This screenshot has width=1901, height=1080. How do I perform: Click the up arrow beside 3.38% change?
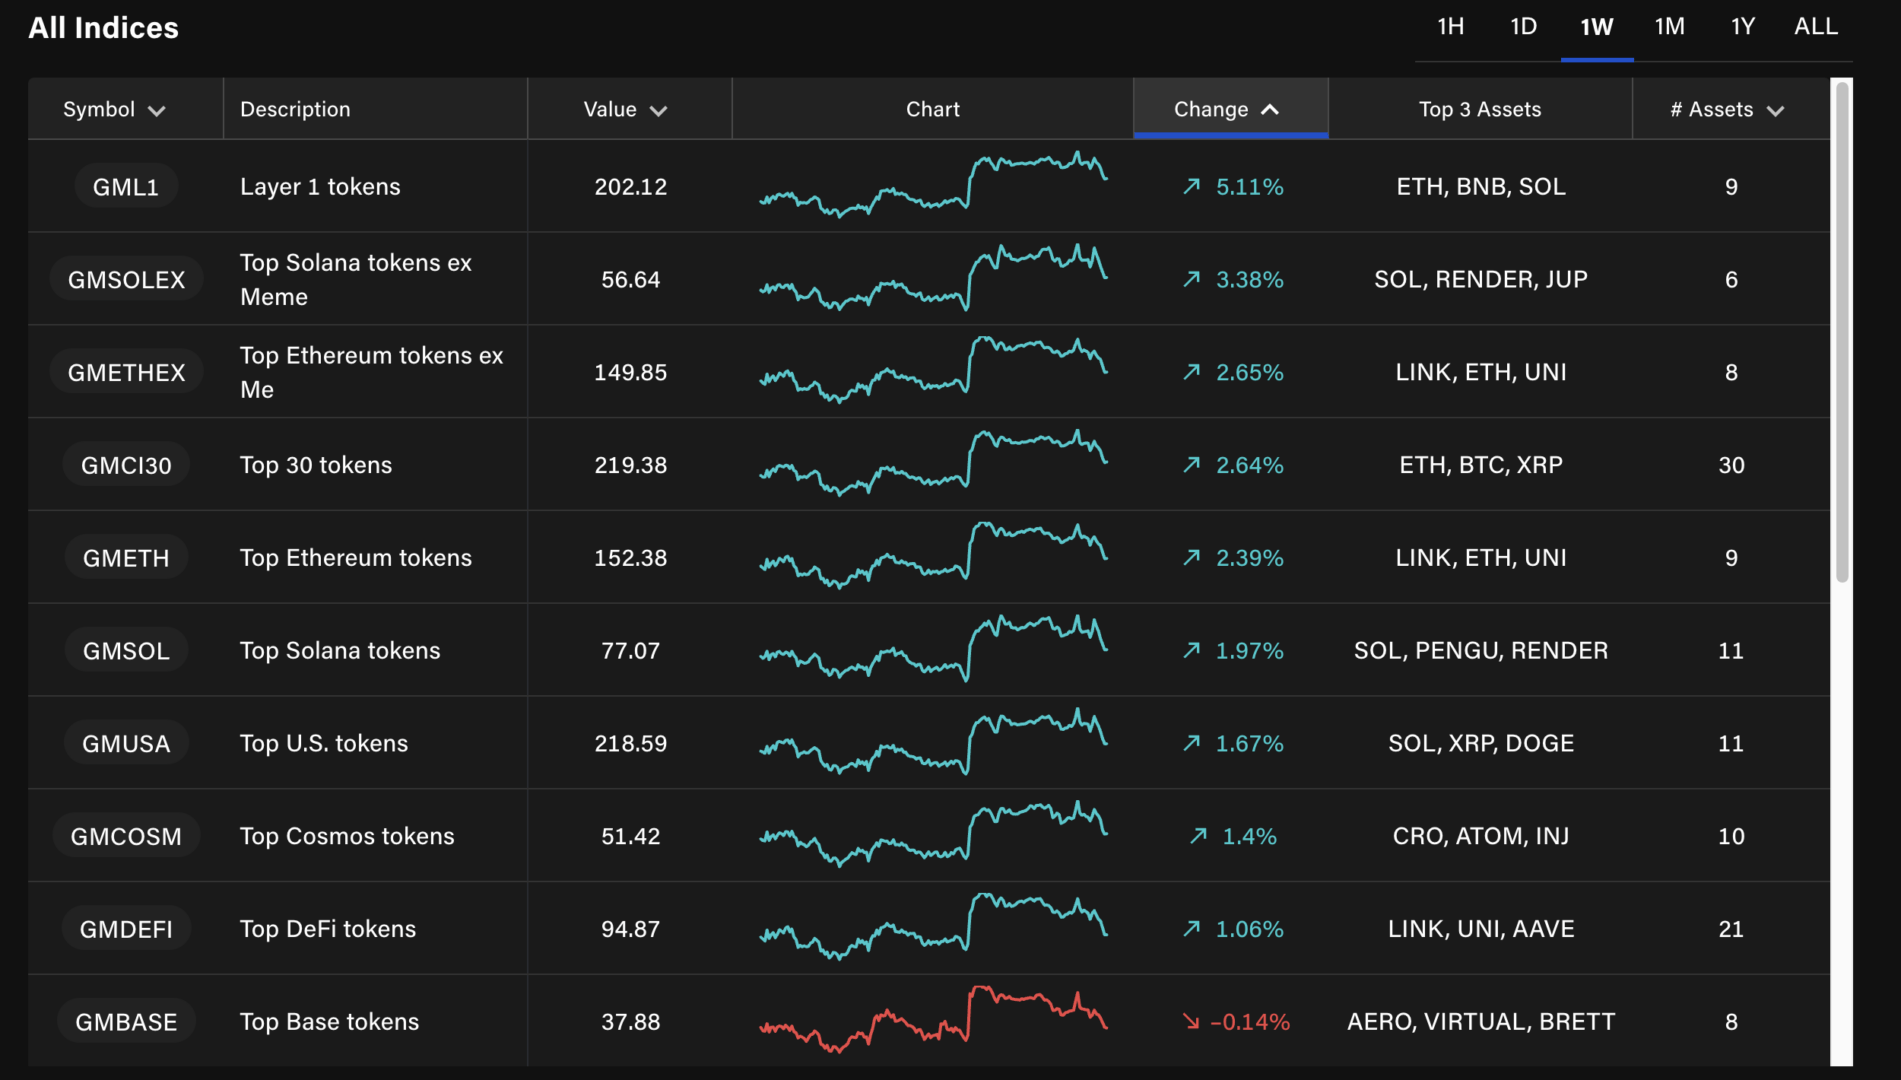[x=1191, y=279]
